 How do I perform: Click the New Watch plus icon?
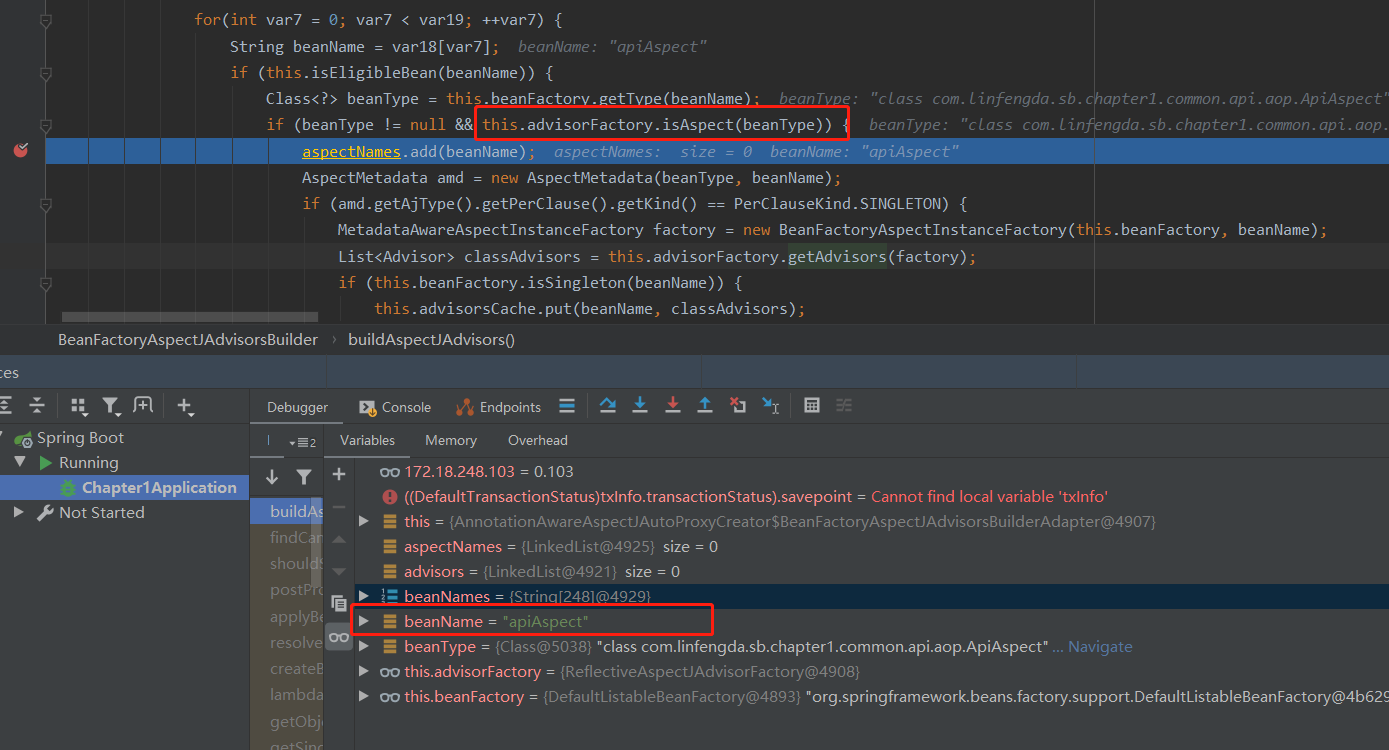tap(339, 474)
